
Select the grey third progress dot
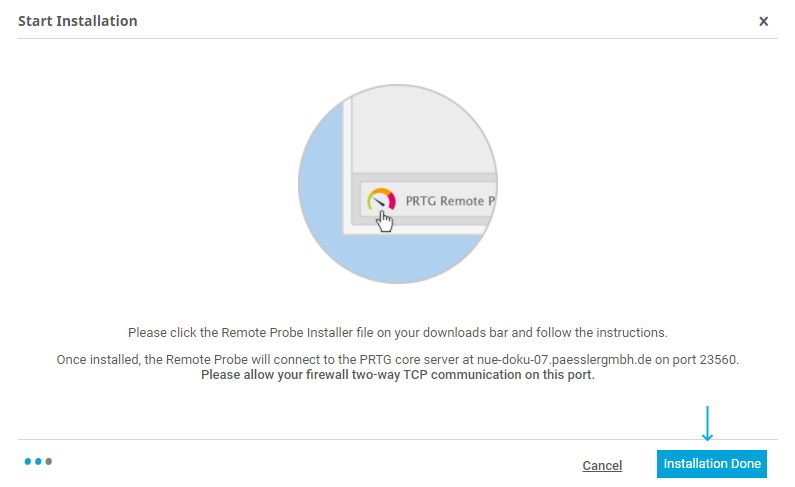pyautogui.click(x=48, y=462)
